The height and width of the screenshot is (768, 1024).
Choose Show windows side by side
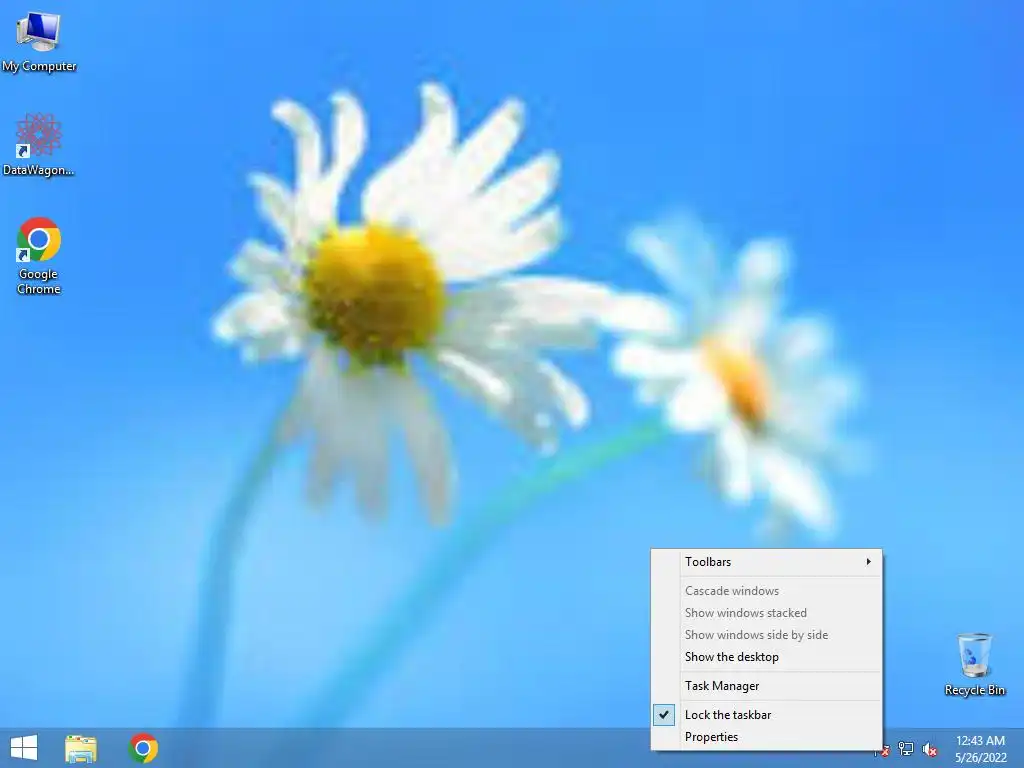[767, 635]
